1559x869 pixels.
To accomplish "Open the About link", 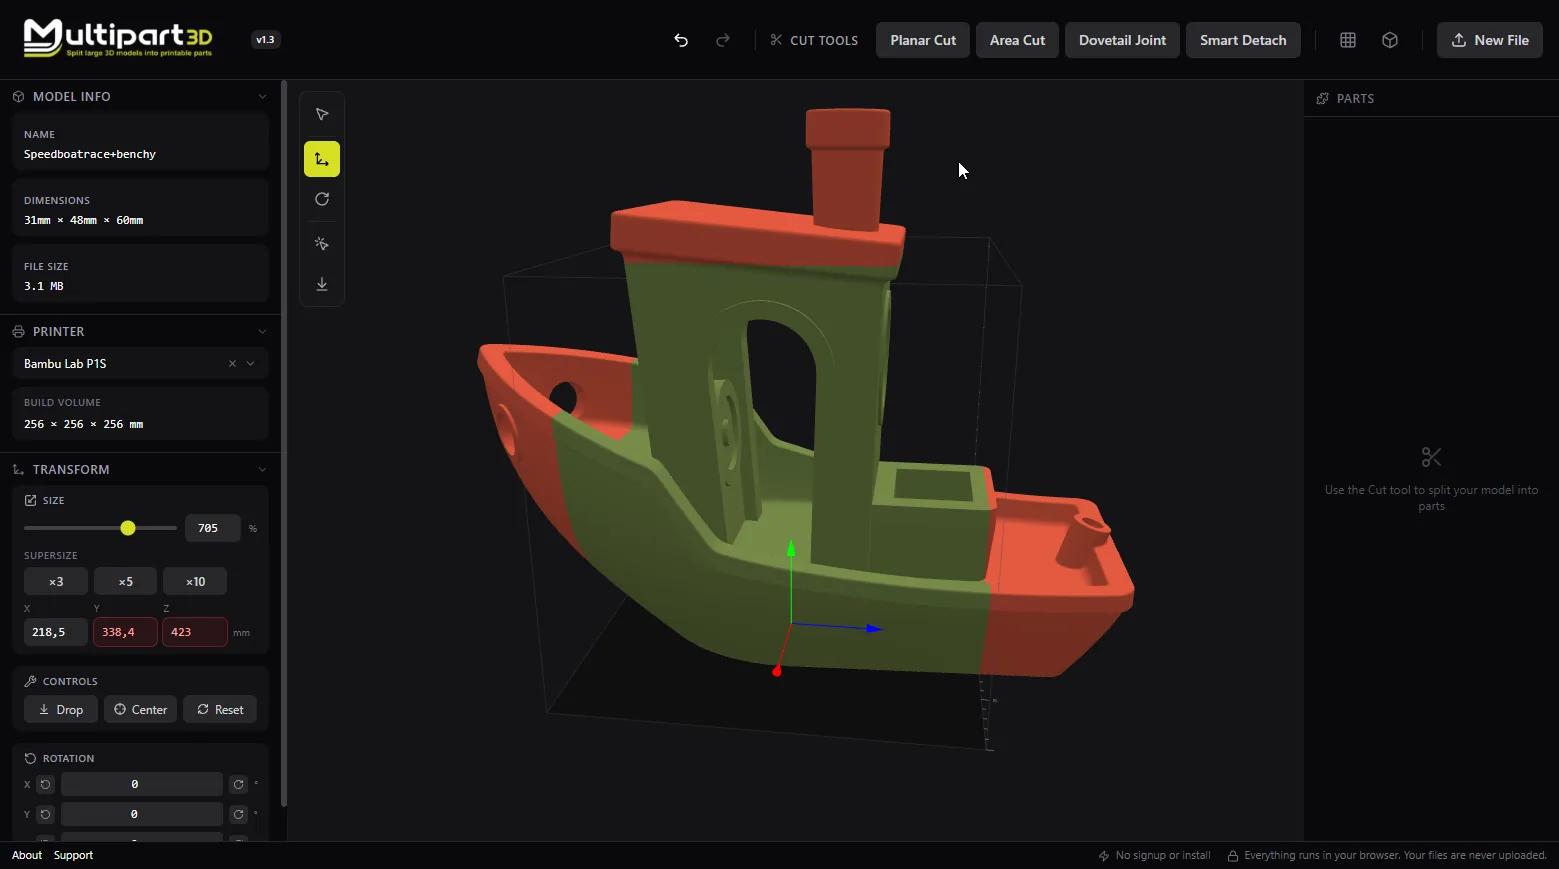I will point(27,855).
